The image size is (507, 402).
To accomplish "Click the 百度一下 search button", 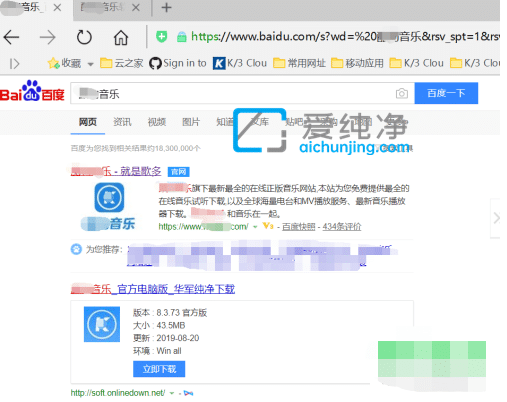I will [x=446, y=93].
